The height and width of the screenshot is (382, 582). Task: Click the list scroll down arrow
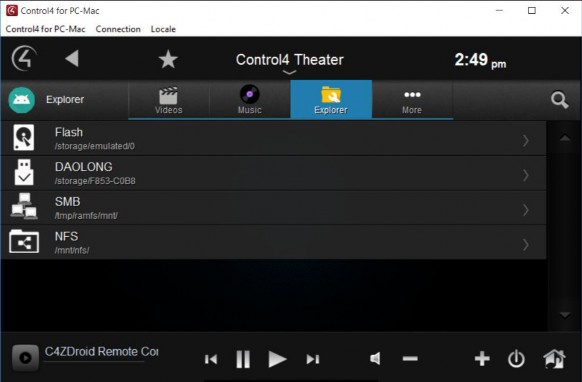point(565,316)
